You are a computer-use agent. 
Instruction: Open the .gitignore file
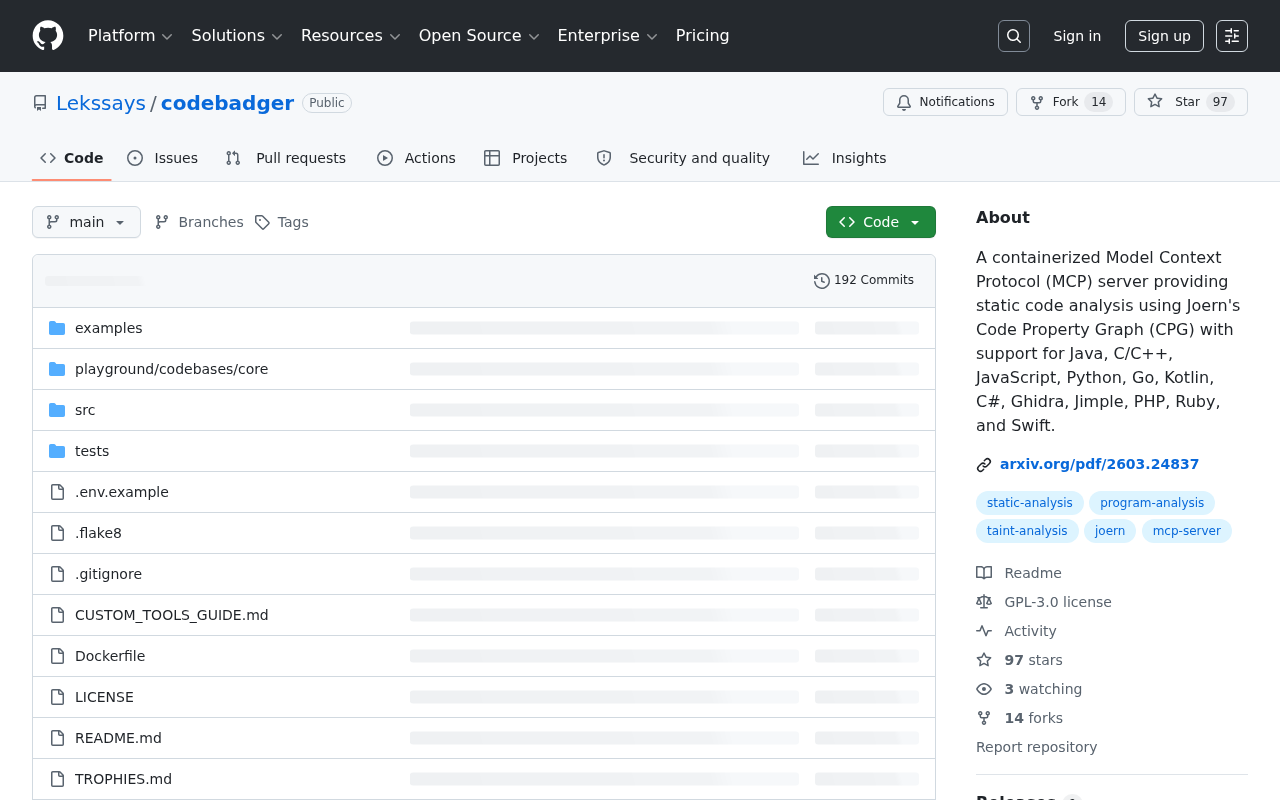click(108, 574)
